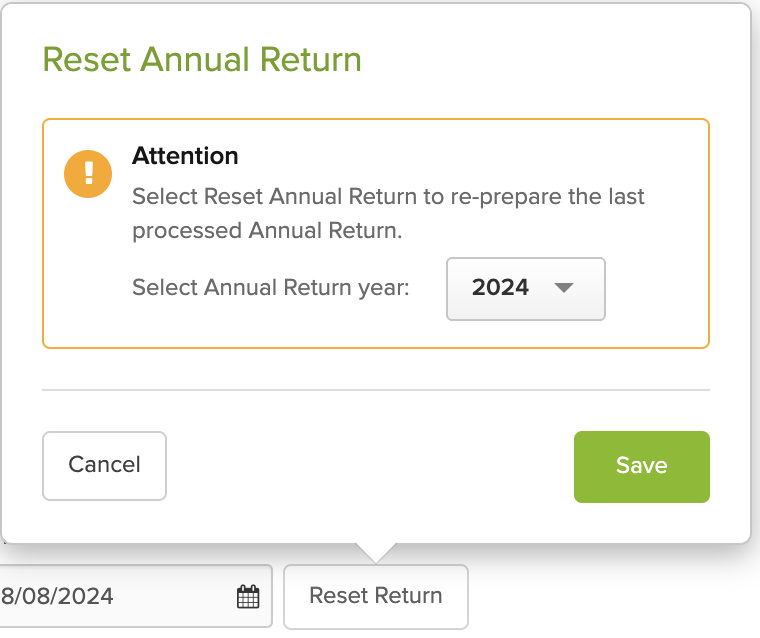Click the green Save button
The height and width of the screenshot is (638, 760).
click(641, 466)
